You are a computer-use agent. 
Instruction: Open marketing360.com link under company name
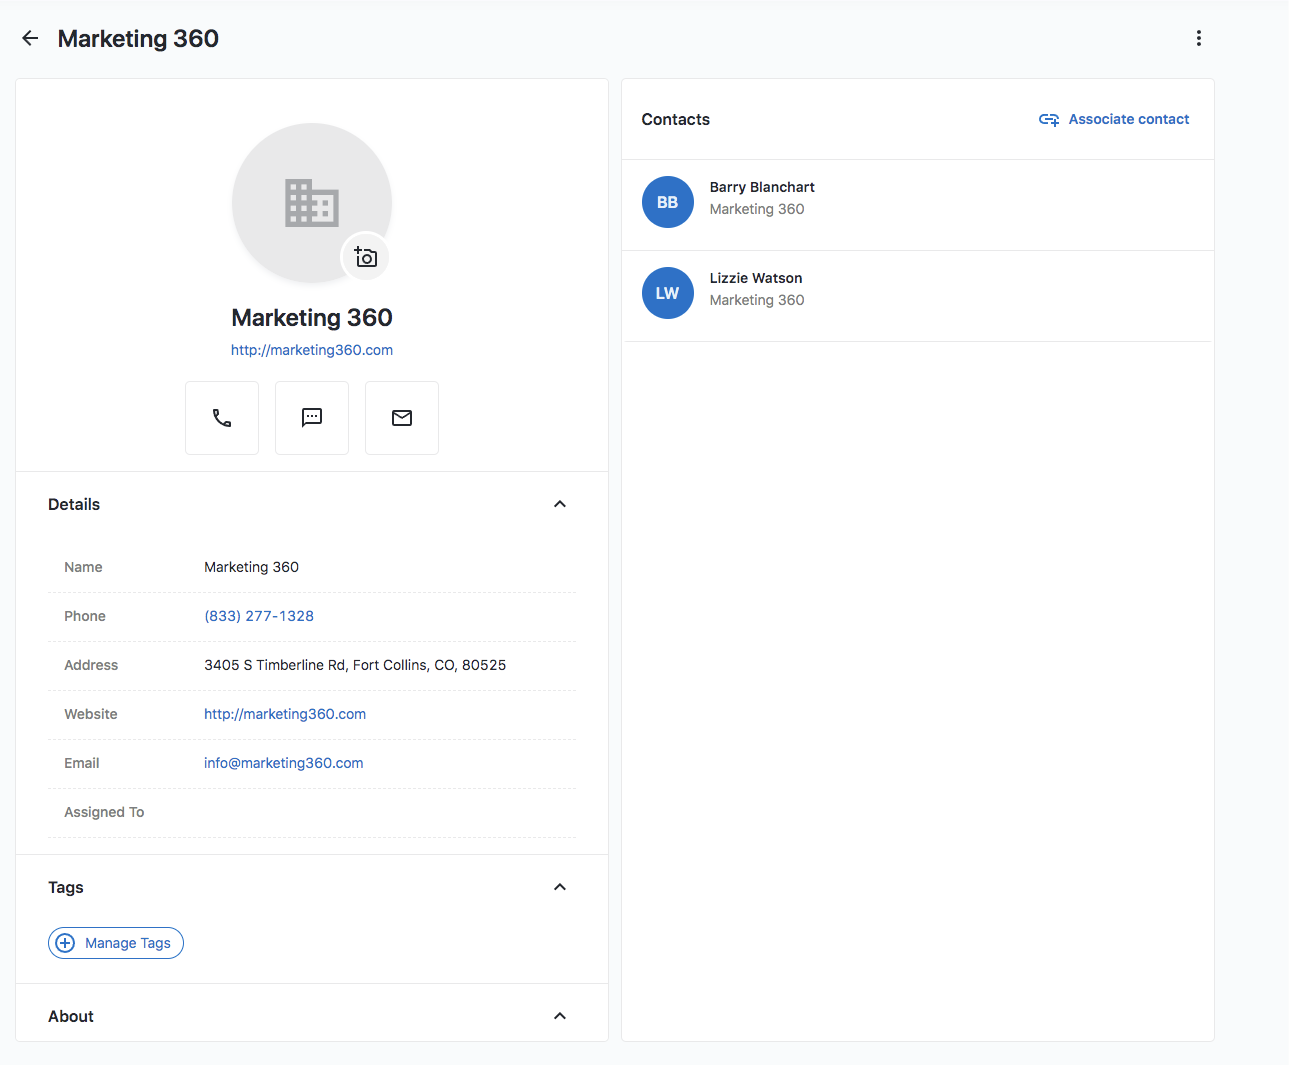[x=312, y=350]
